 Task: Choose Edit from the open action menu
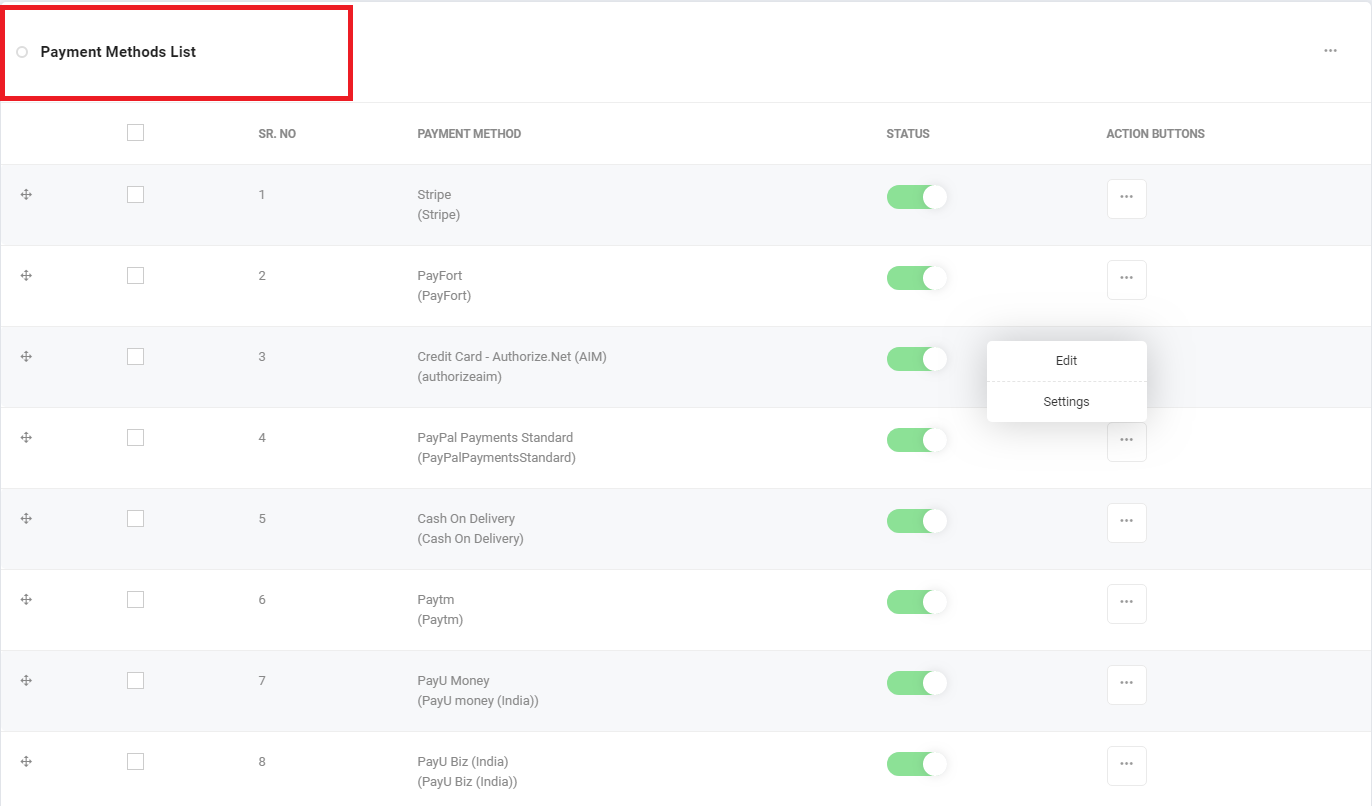1066,361
